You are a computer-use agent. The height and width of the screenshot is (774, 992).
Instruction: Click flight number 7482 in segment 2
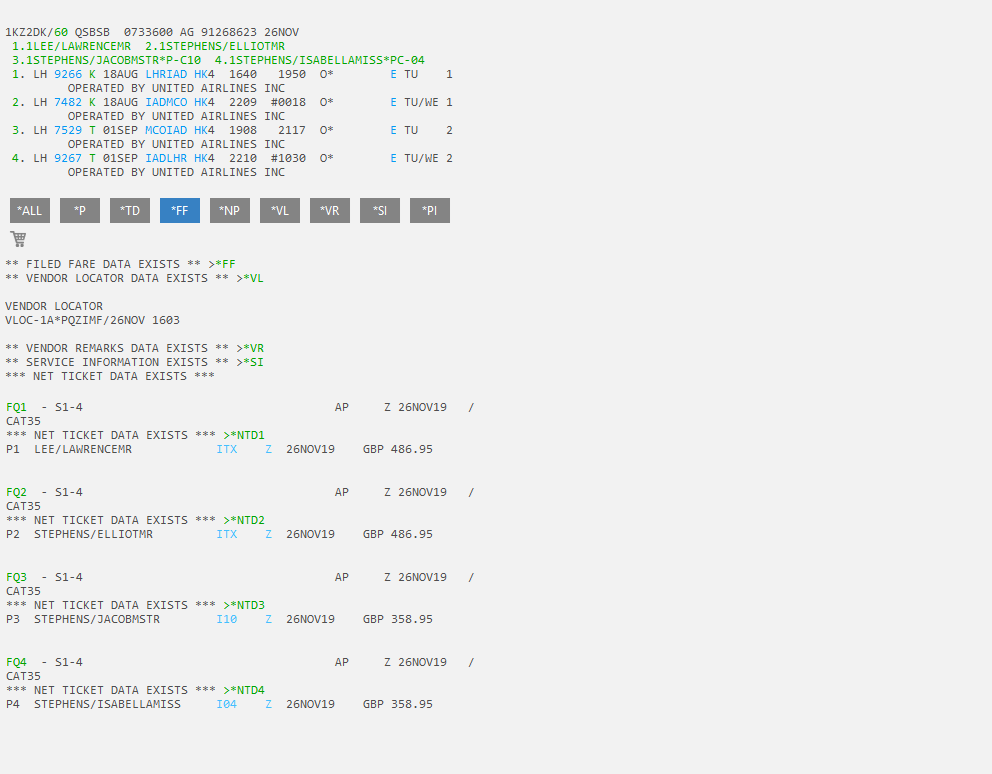coord(68,102)
